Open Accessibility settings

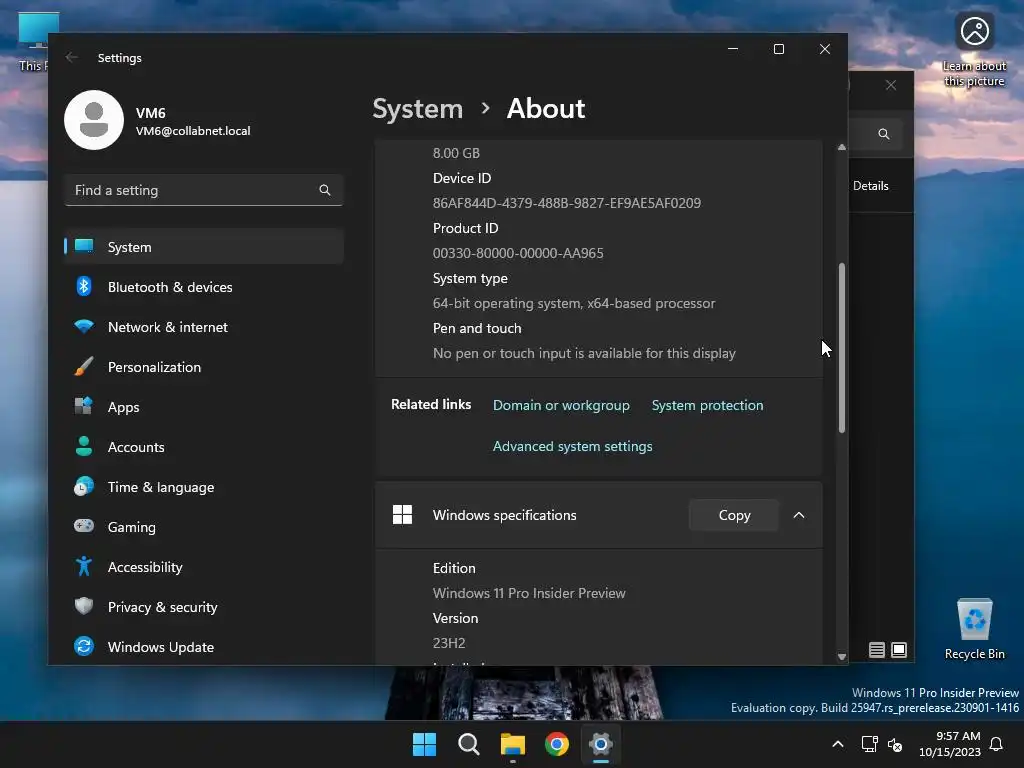point(204,567)
